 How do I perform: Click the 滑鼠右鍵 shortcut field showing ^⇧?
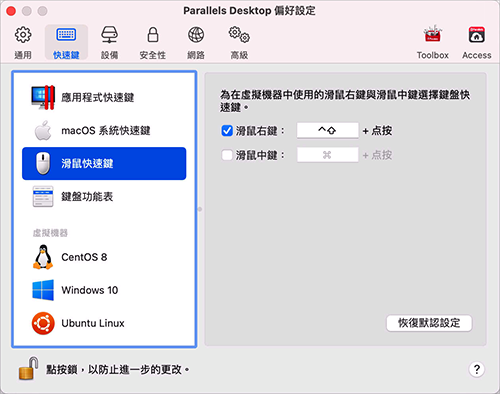pyautogui.click(x=328, y=130)
